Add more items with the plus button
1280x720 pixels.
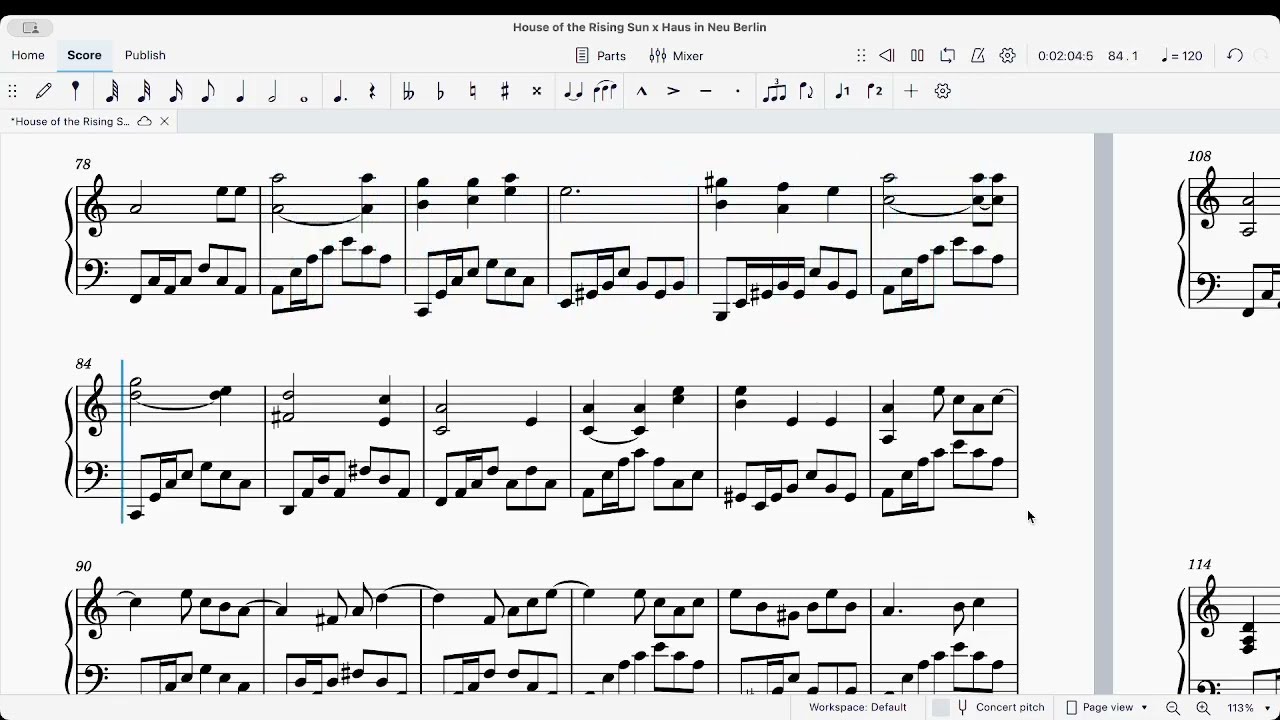911,91
